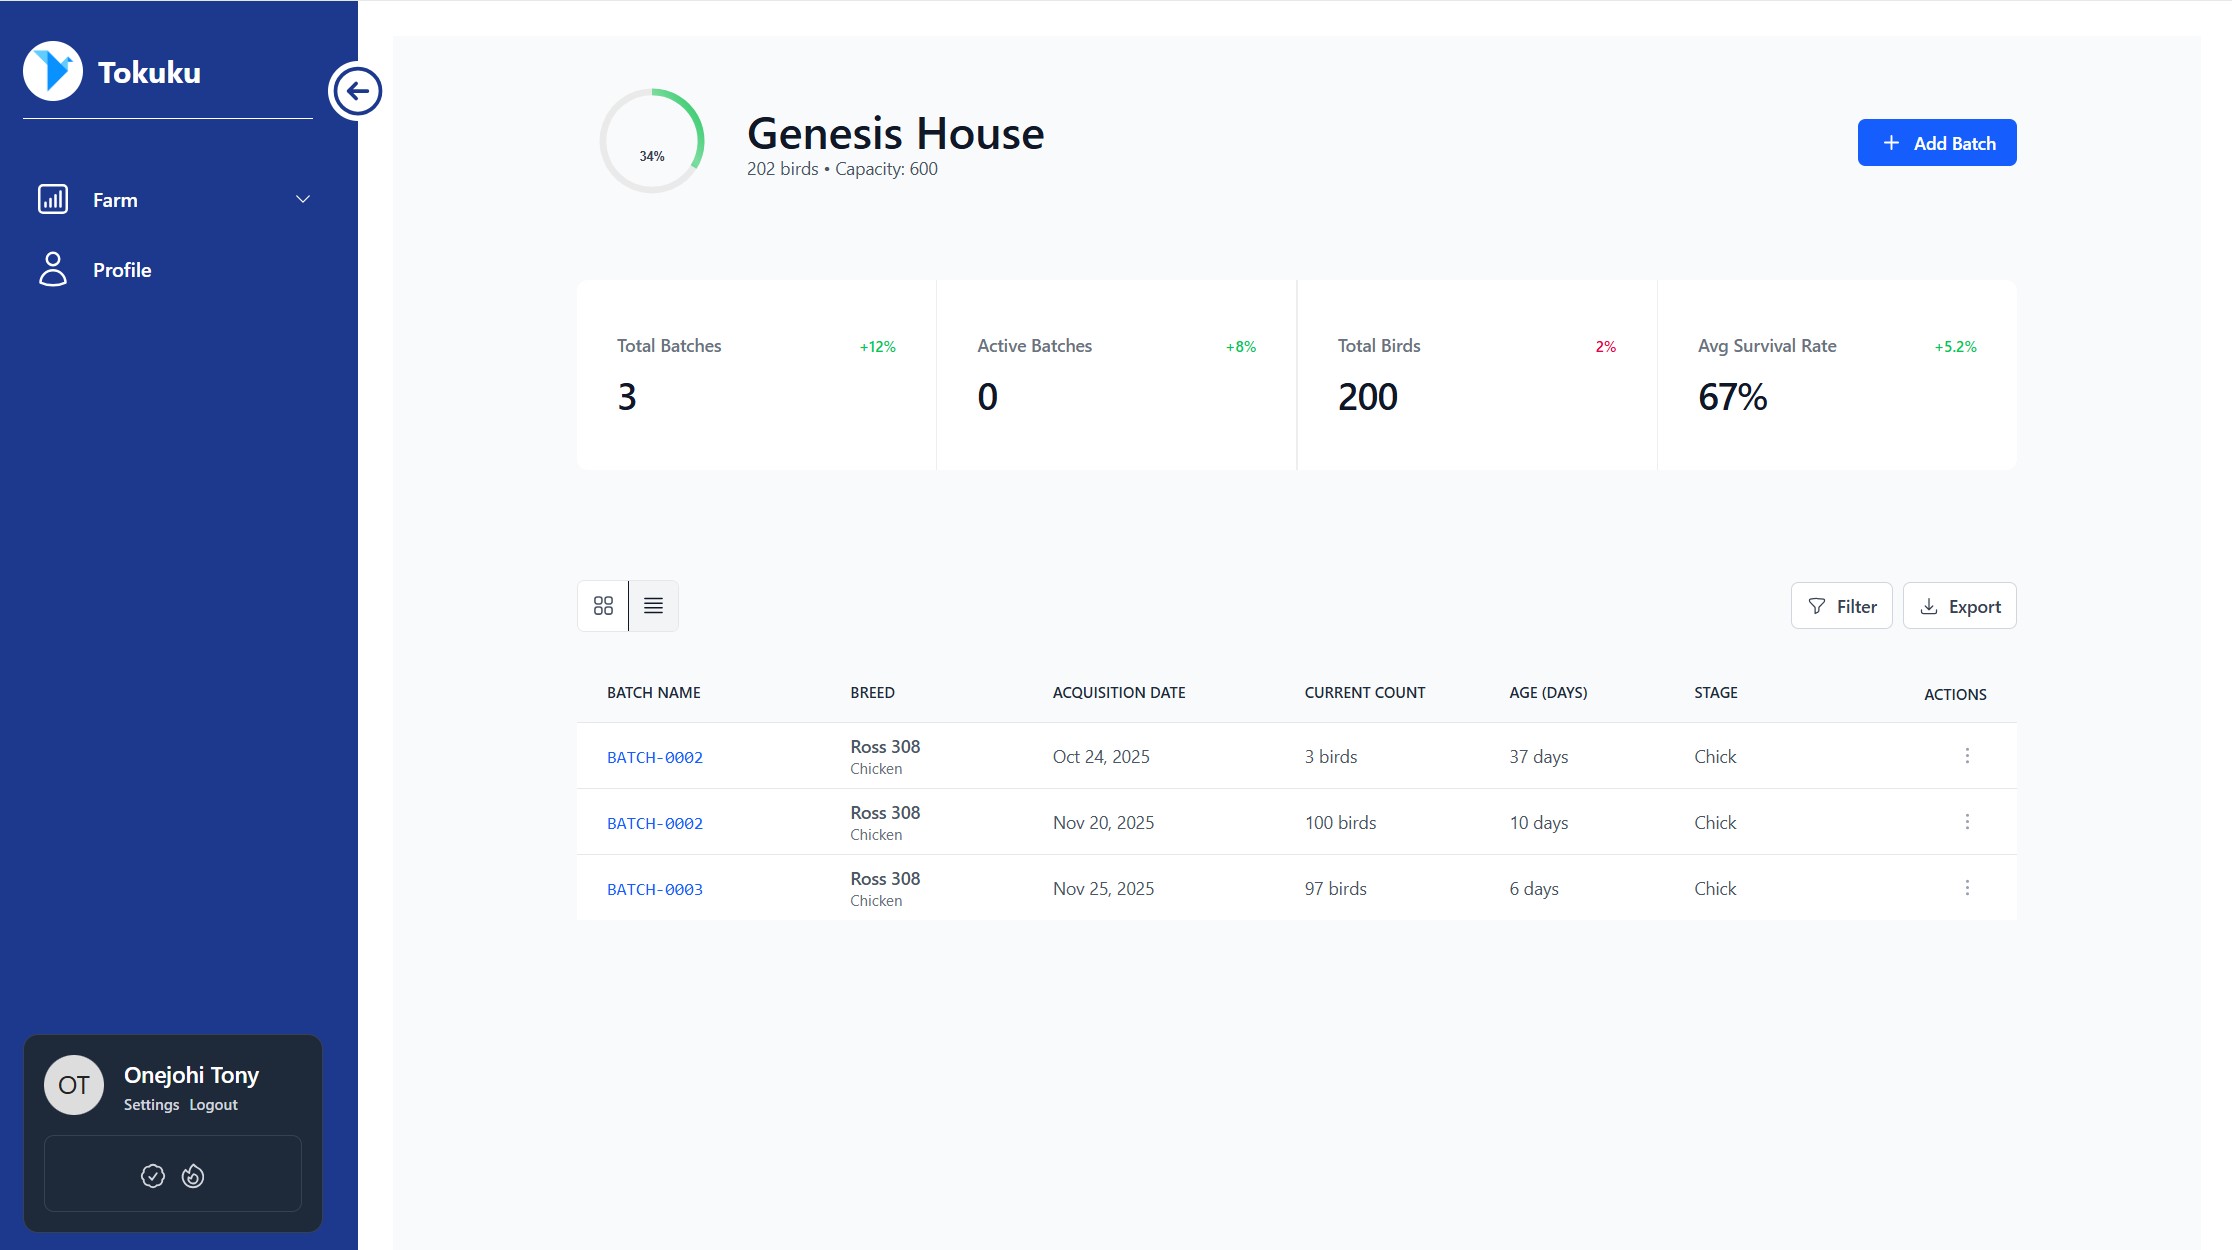Expand the Farm menu chevron

click(x=303, y=199)
